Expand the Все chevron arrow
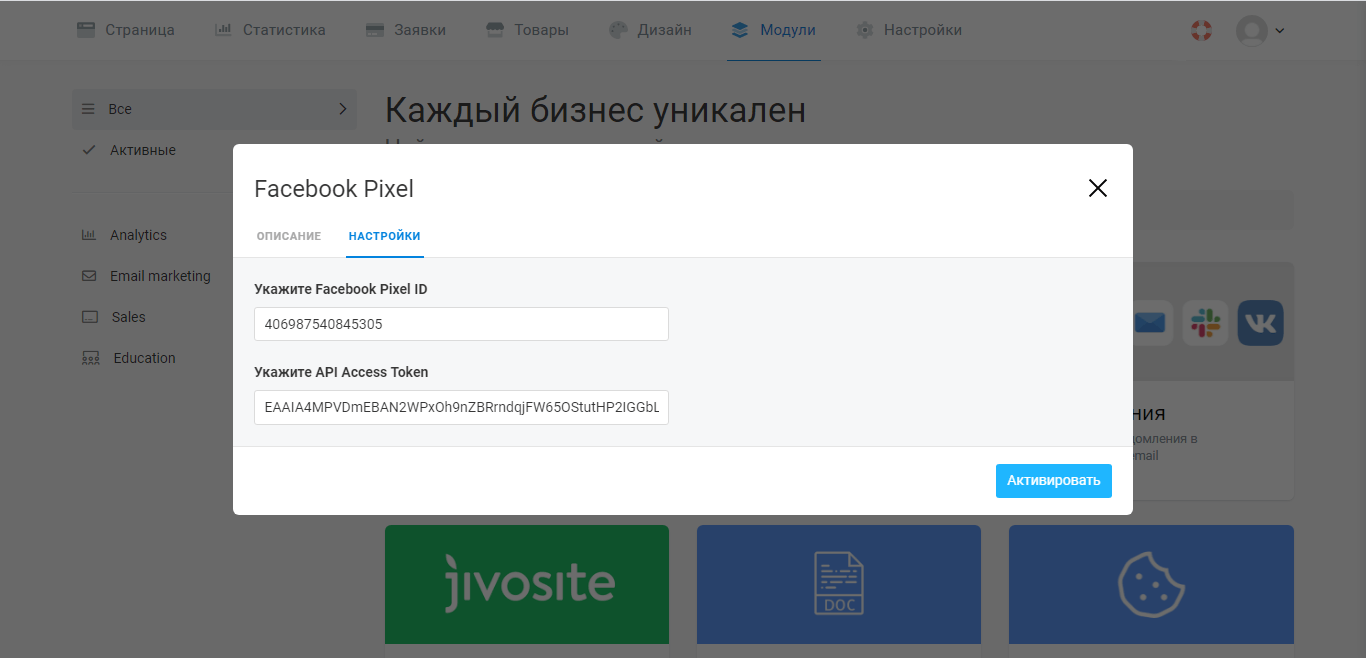This screenshot has width=1366, height=658. (342, 109)
